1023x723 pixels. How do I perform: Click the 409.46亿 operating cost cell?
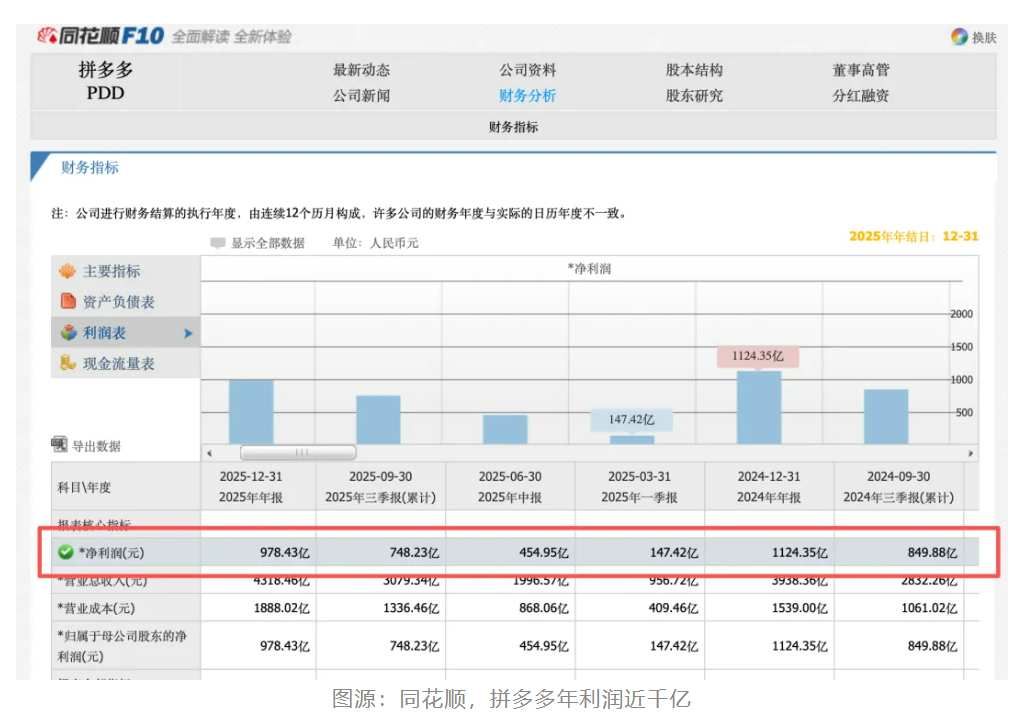(673, 608)
